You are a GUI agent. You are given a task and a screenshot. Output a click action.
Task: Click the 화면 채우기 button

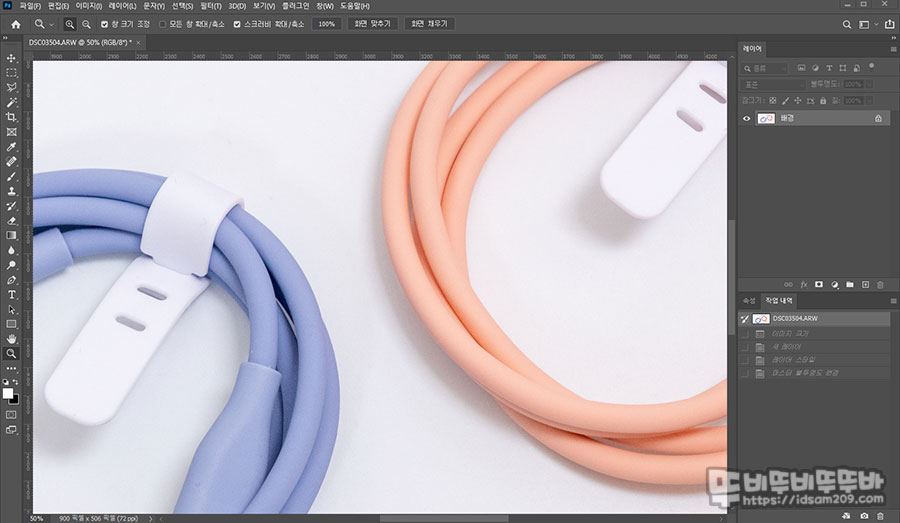[x=429, y=24]
